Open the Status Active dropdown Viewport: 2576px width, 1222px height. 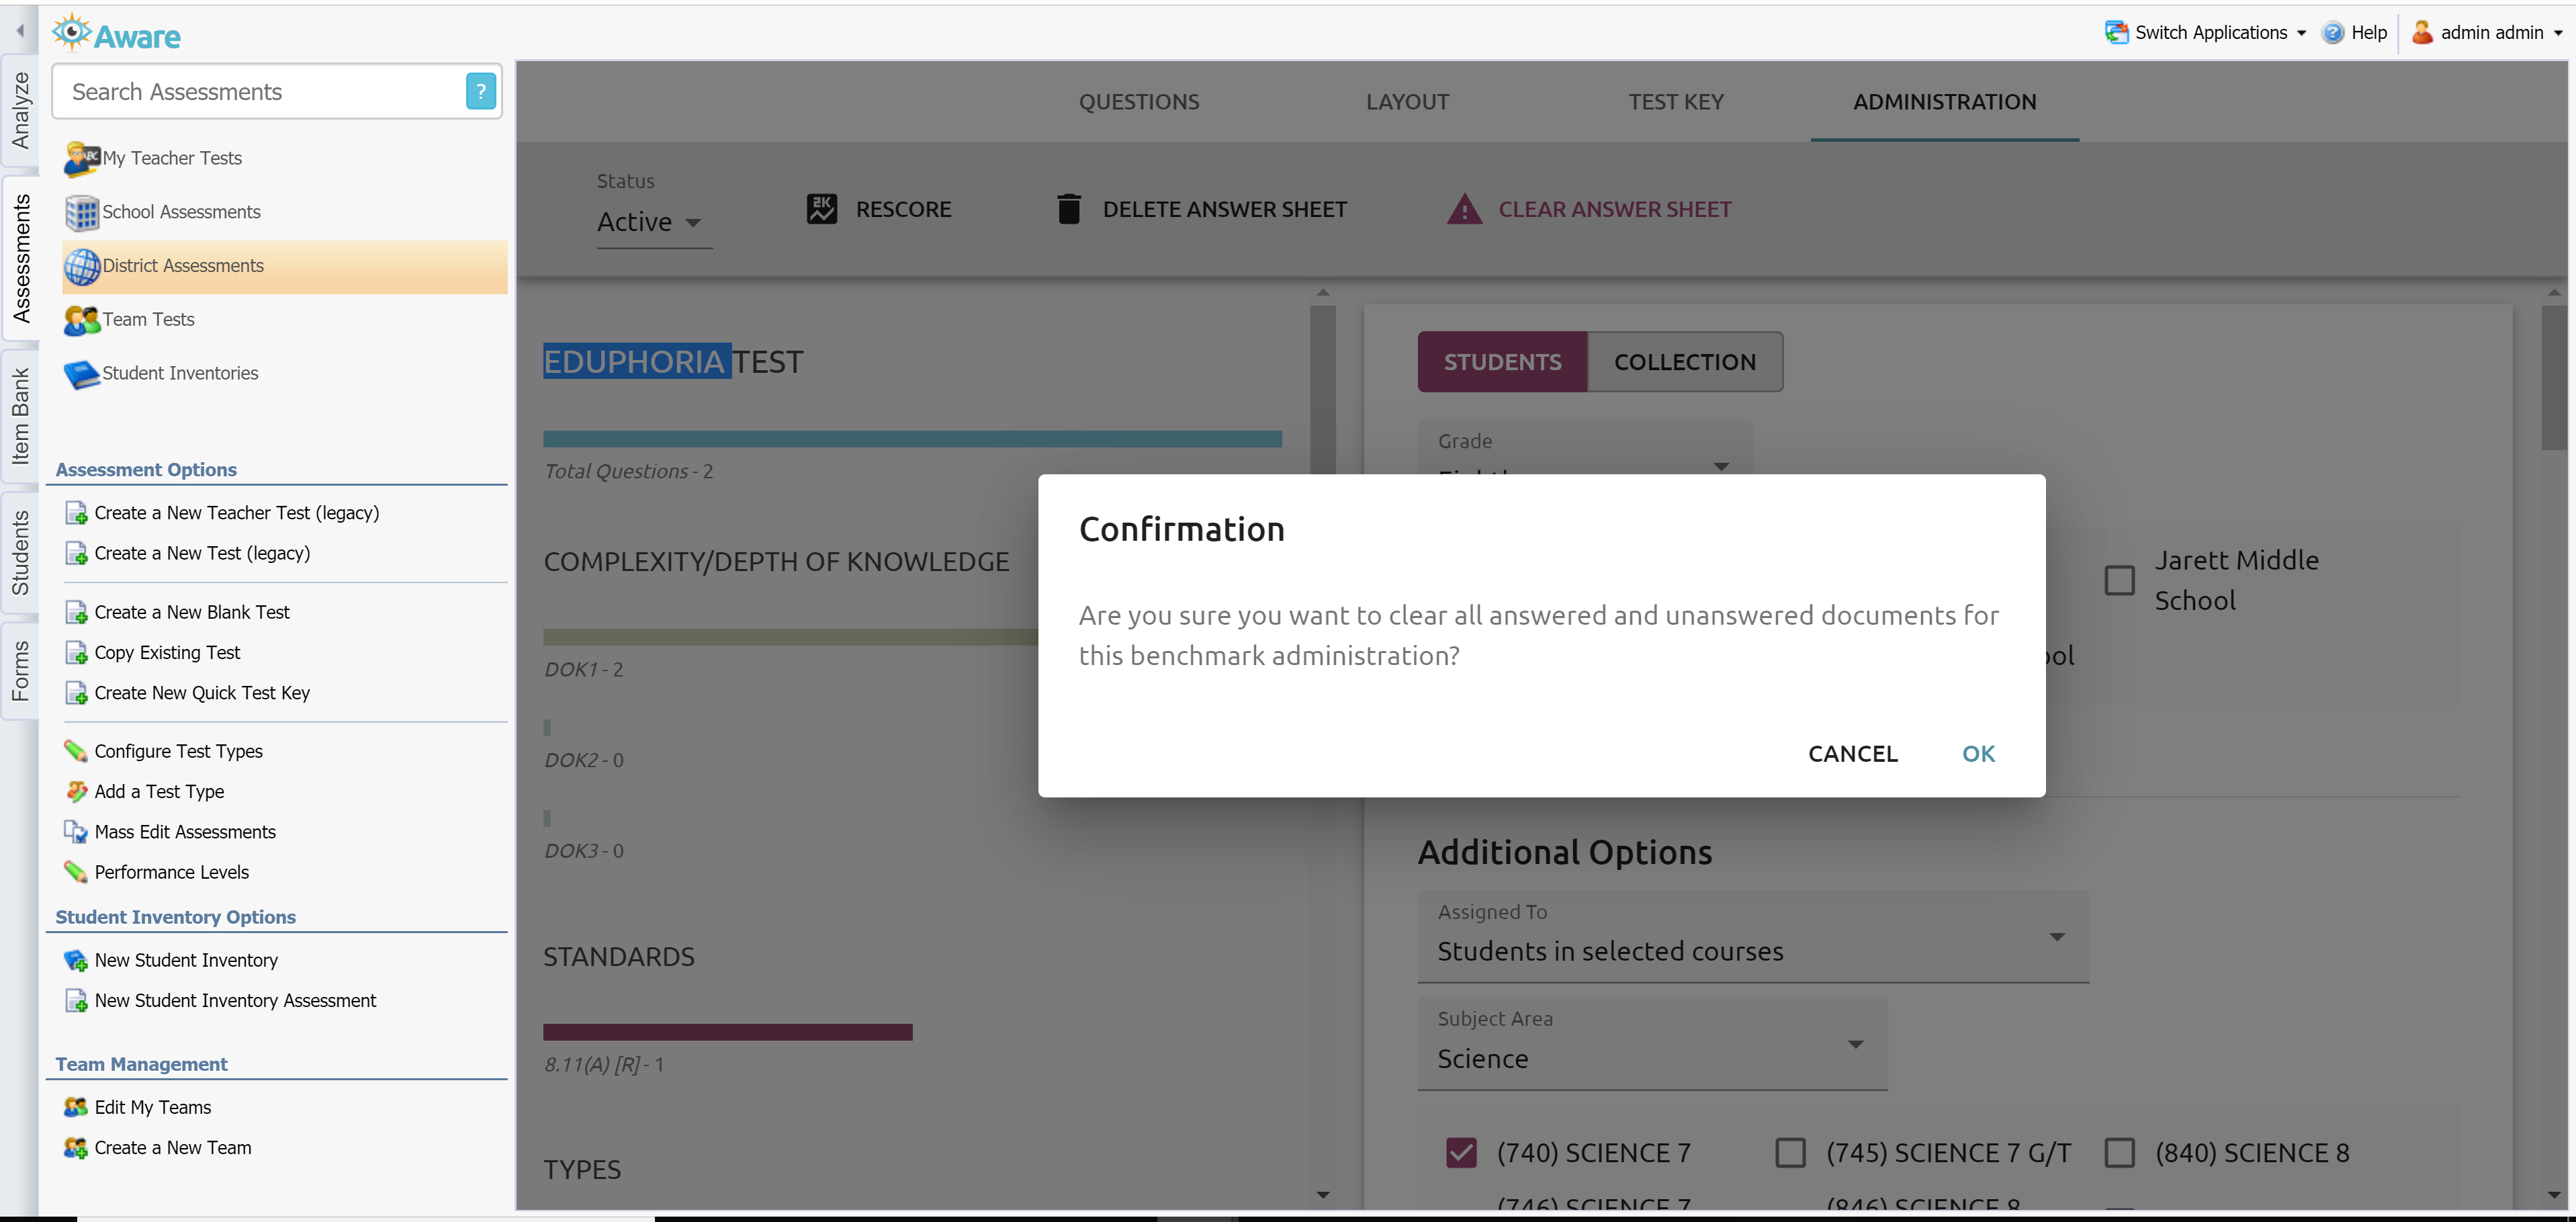pyautogui.click(x=654, y=221)
